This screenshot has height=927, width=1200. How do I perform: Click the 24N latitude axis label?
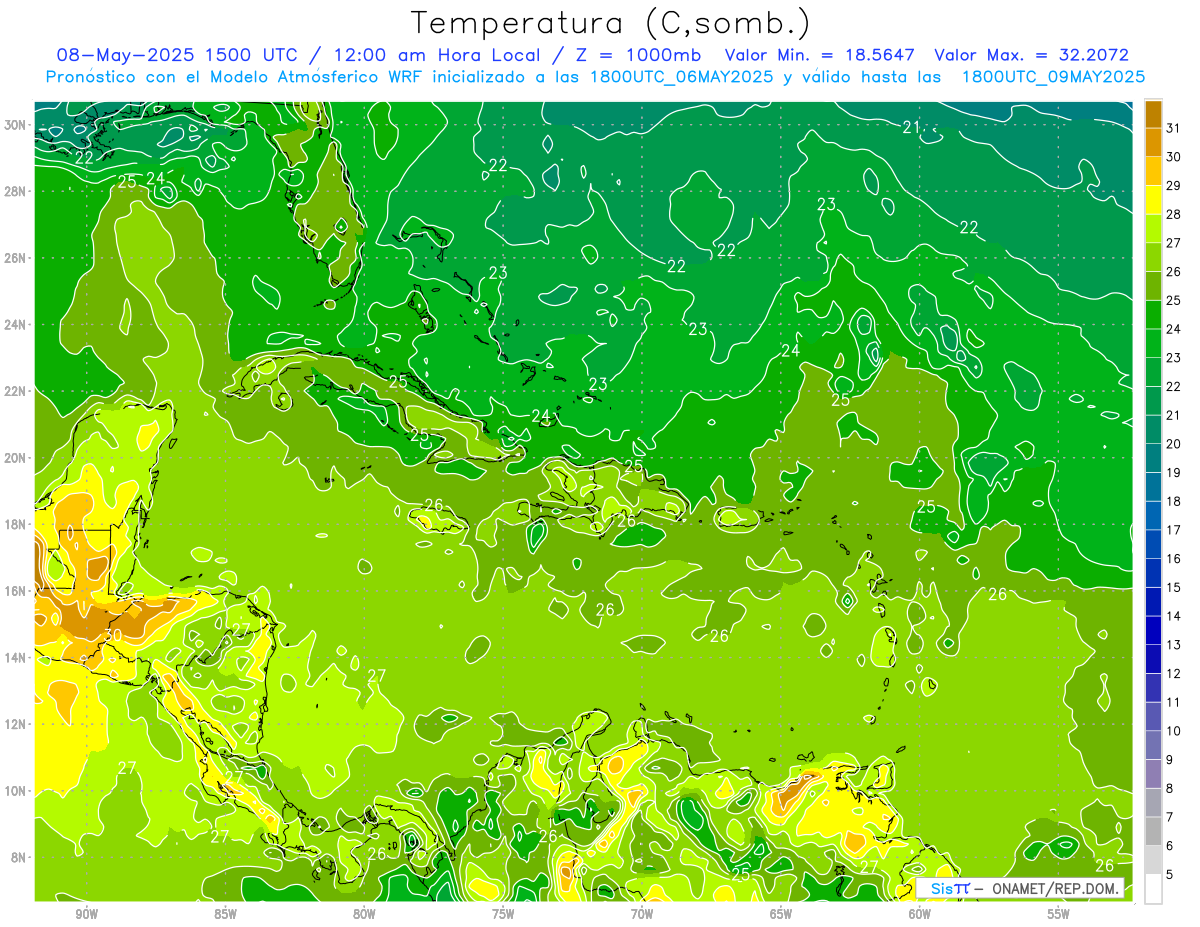coord(15,325)
